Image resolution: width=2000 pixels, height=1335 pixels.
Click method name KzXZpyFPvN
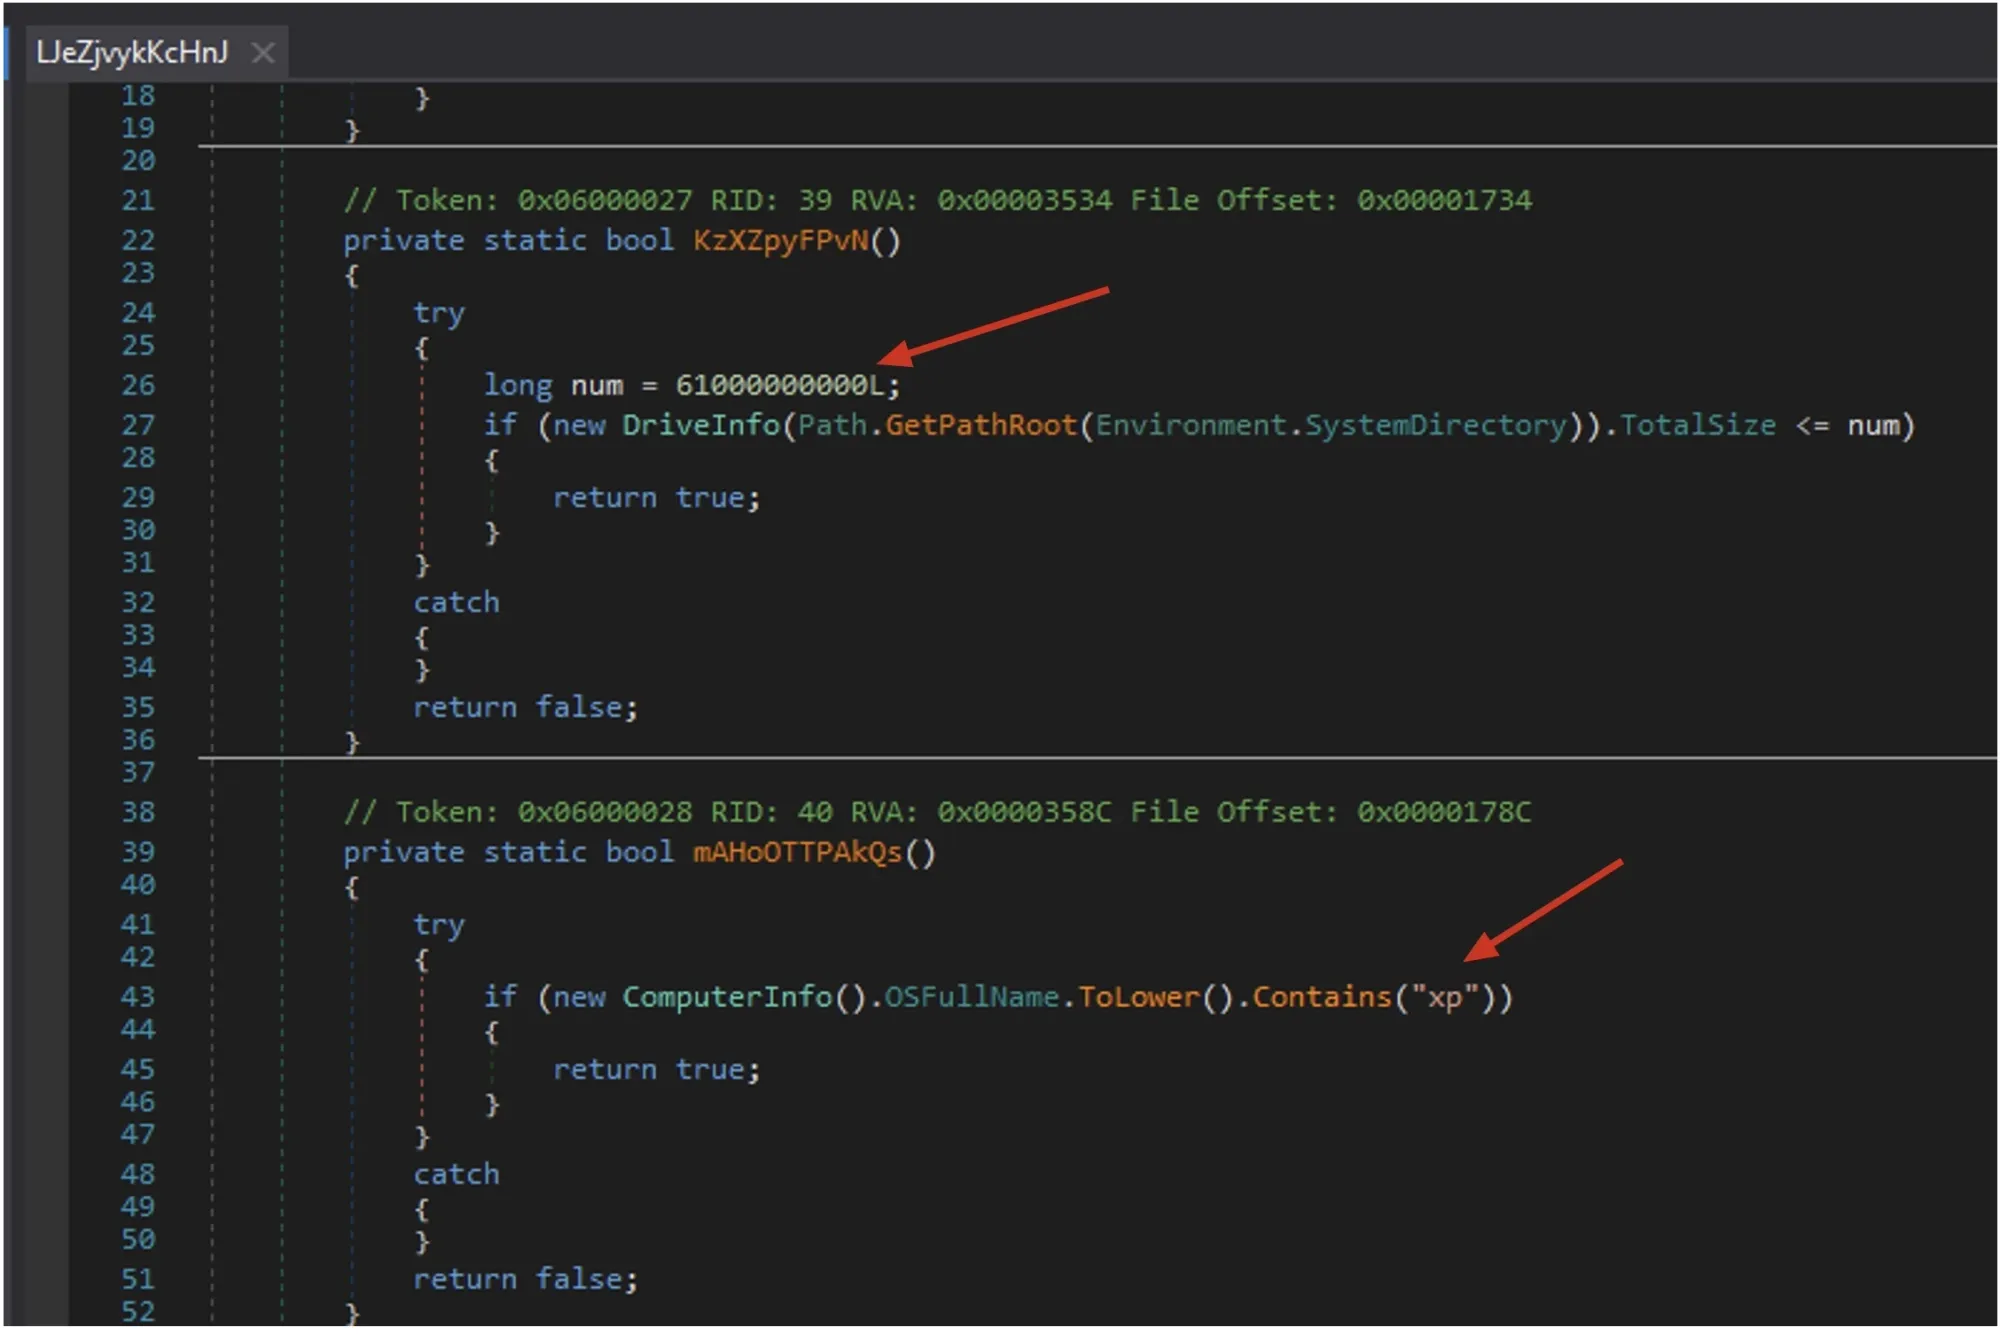tap(781, 241)
